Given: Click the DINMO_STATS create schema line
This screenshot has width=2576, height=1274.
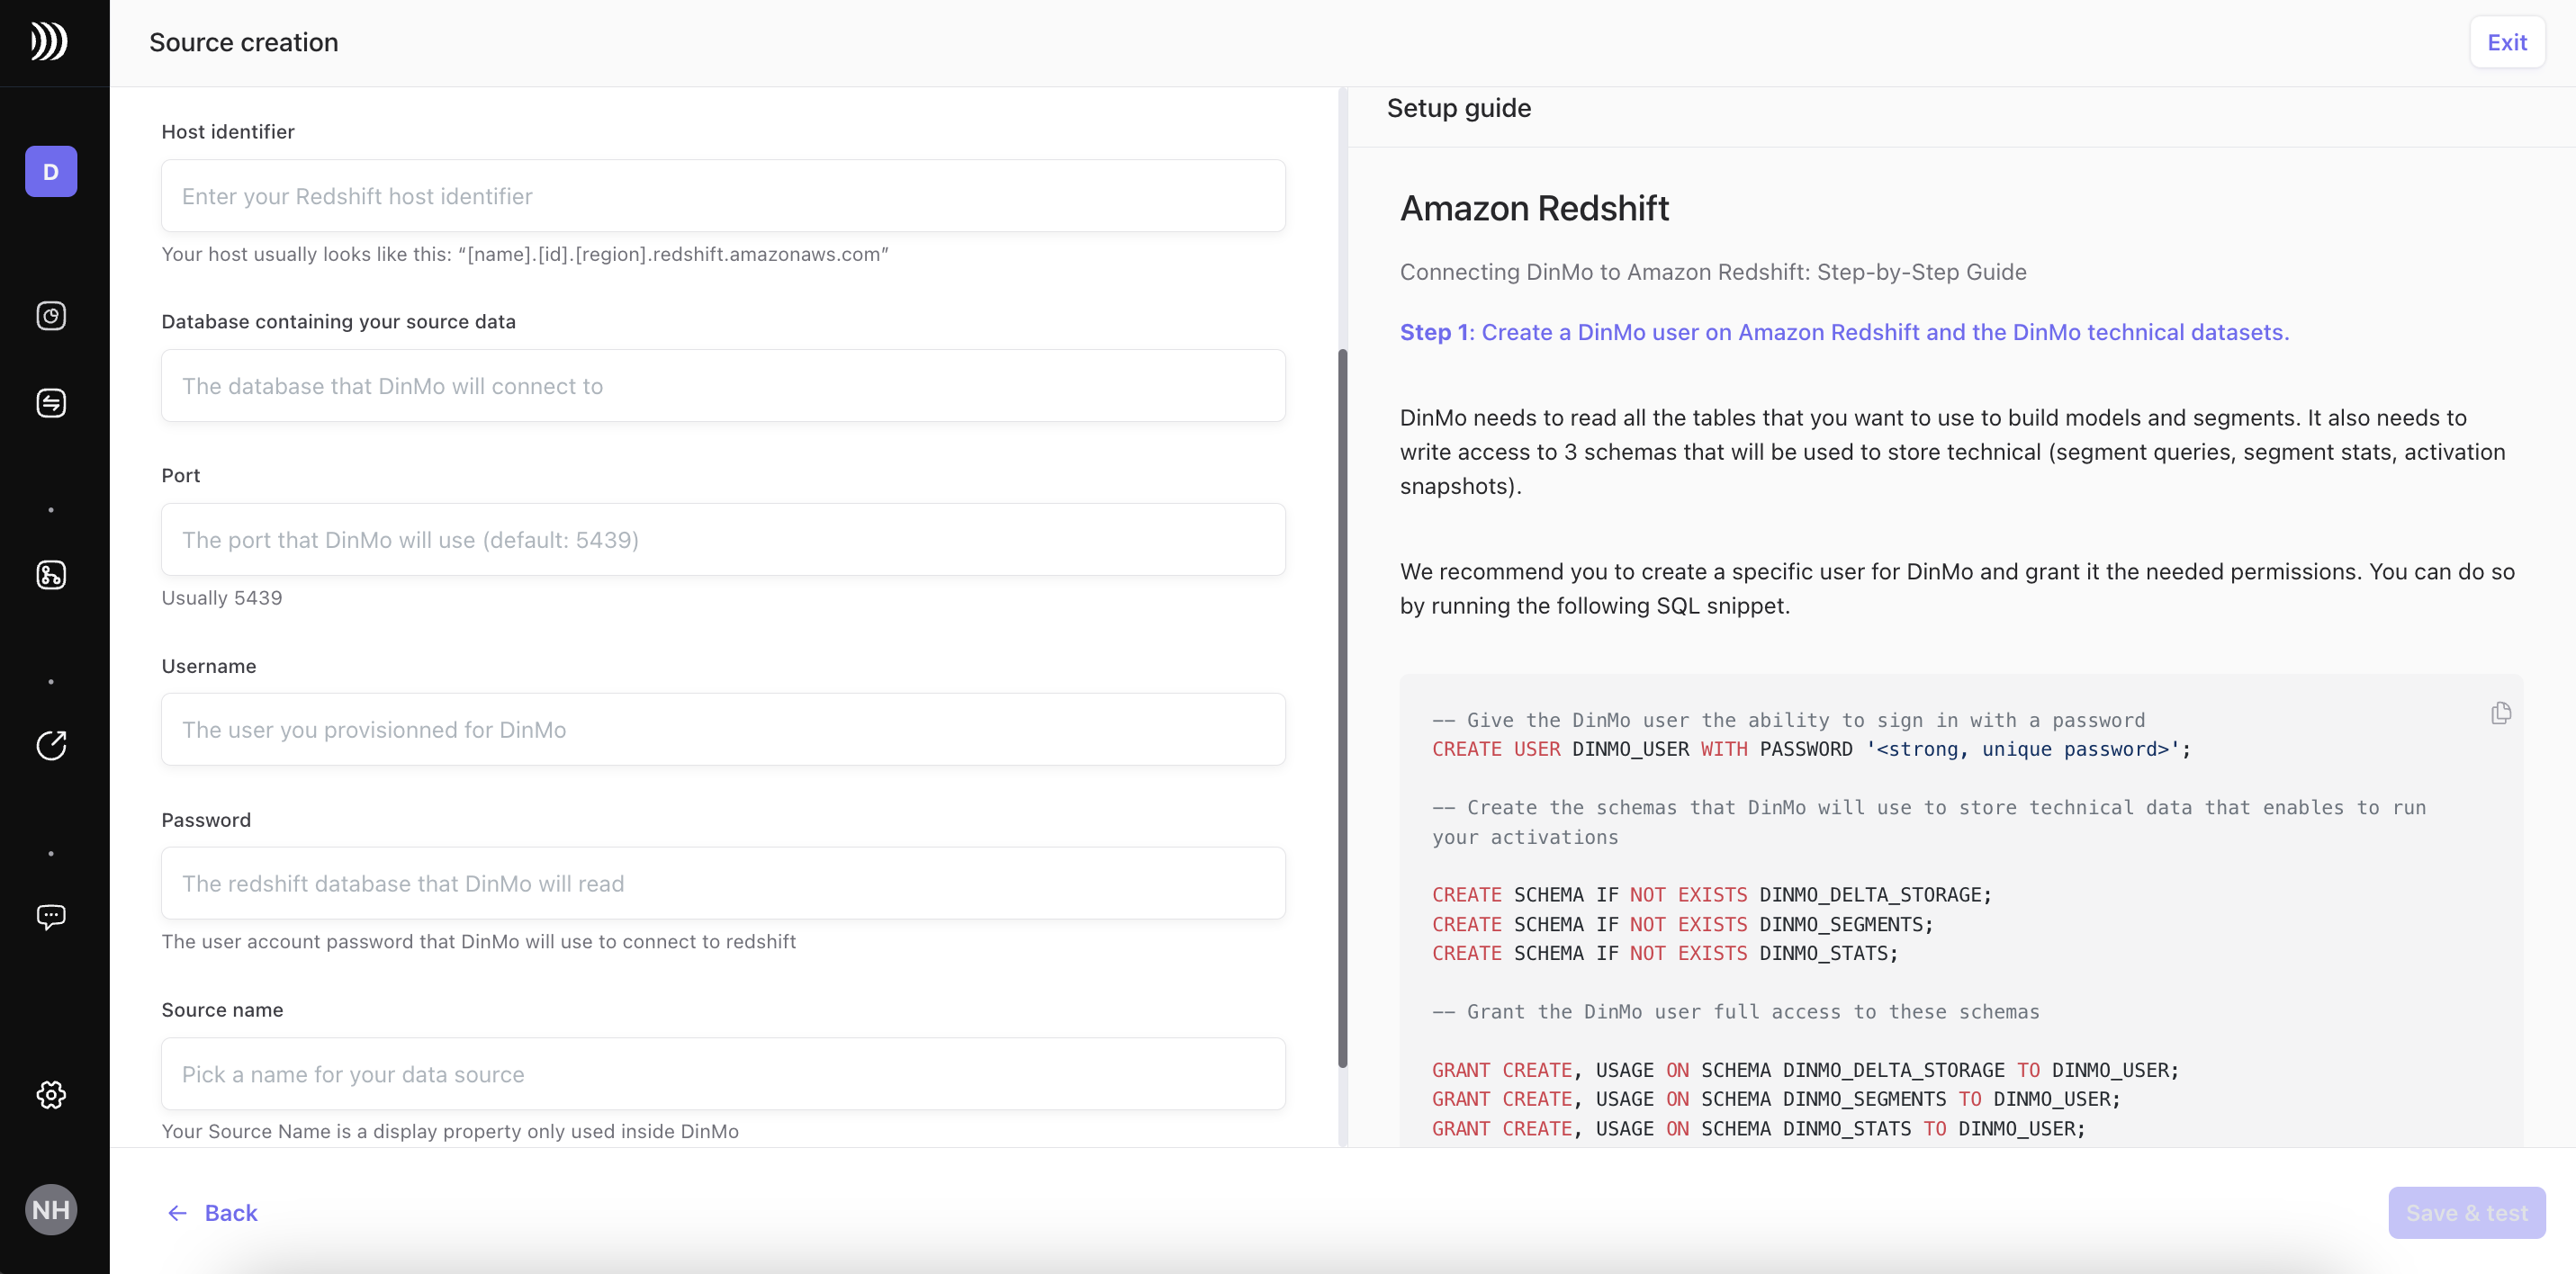Looking at the screenshot, I should 1664,954.
